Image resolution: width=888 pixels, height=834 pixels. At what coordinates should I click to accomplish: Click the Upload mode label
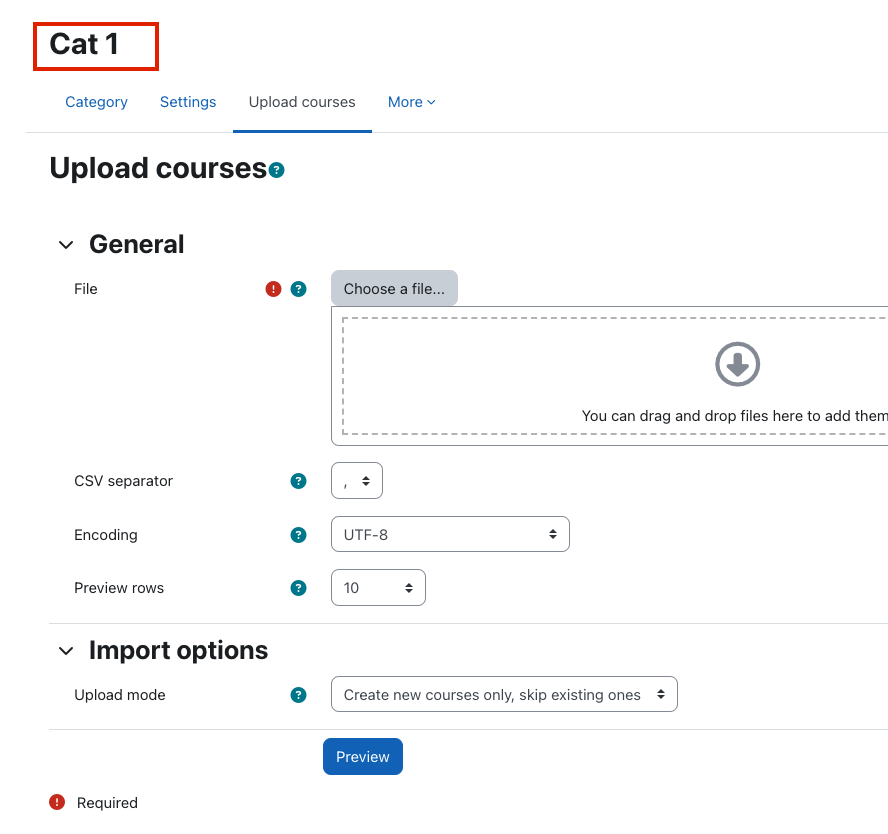[x=120, y=695]
